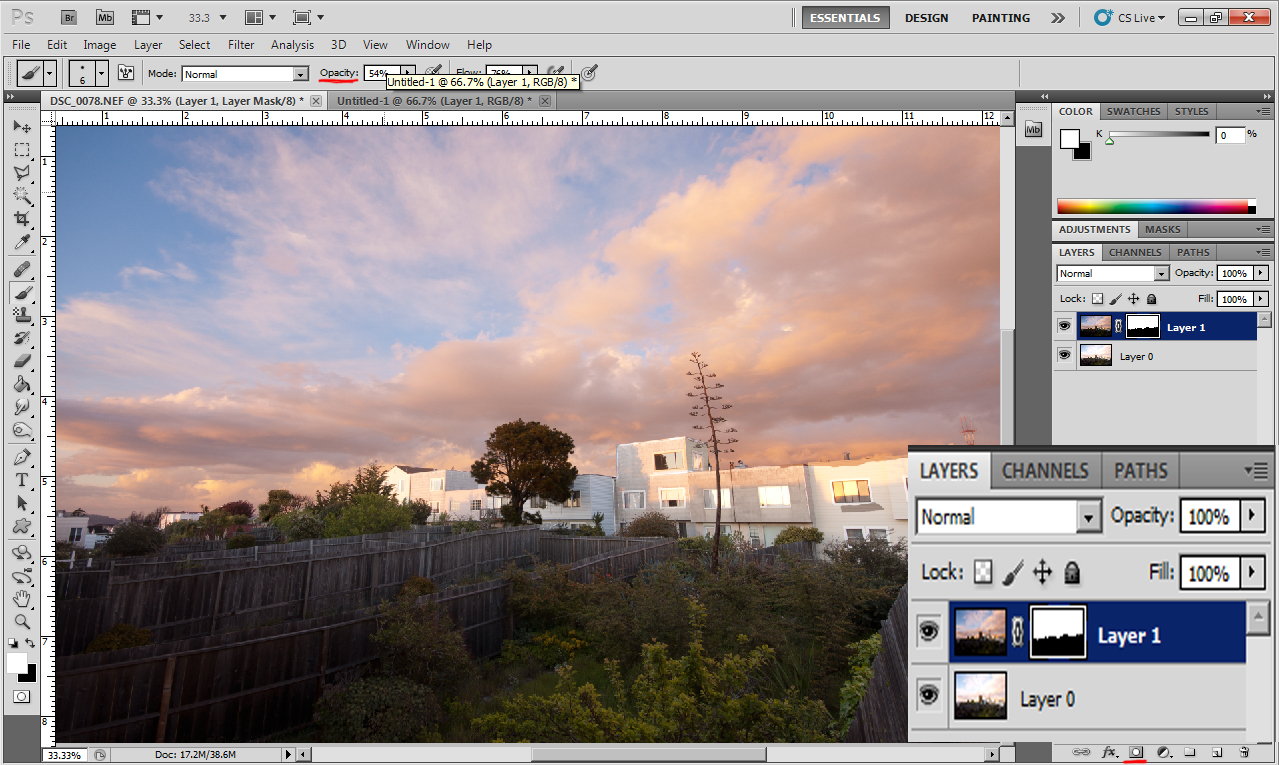This screenshot has width=1279, height=765.
Task: Select the Horizontal Type tool
Action: click(23, 480)
